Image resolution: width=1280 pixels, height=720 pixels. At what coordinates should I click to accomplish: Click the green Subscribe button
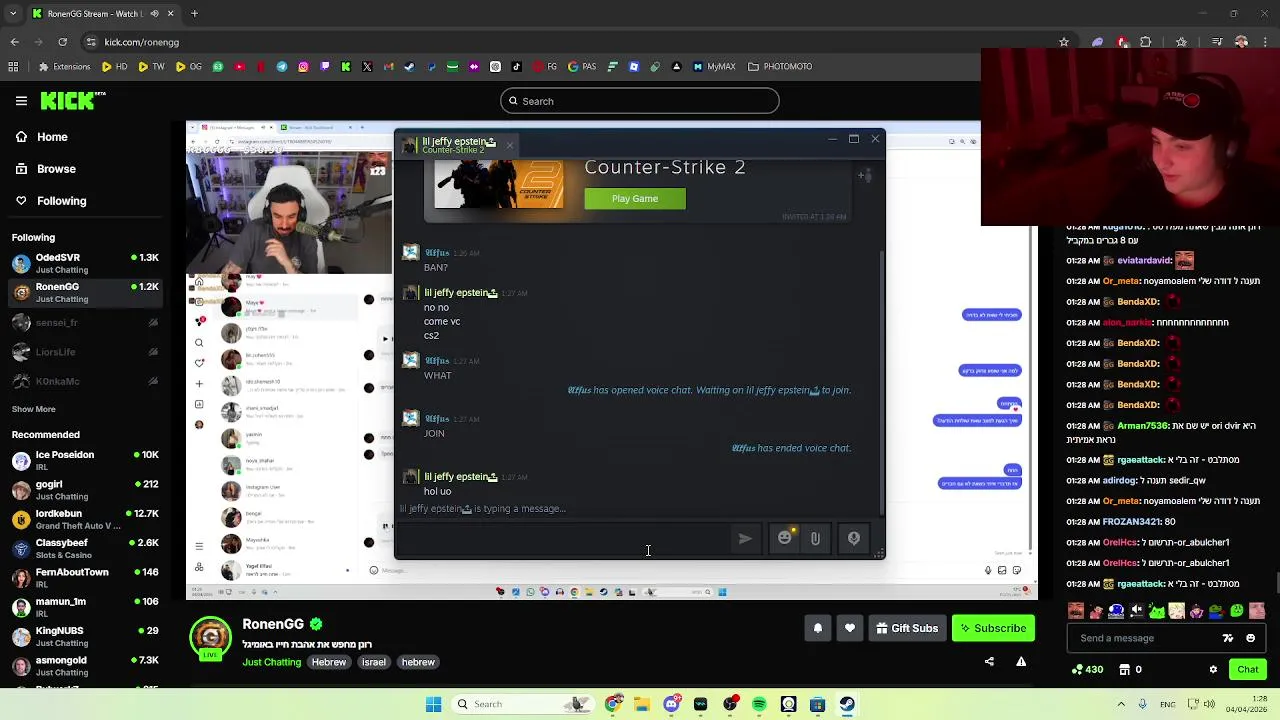point(993,628)
